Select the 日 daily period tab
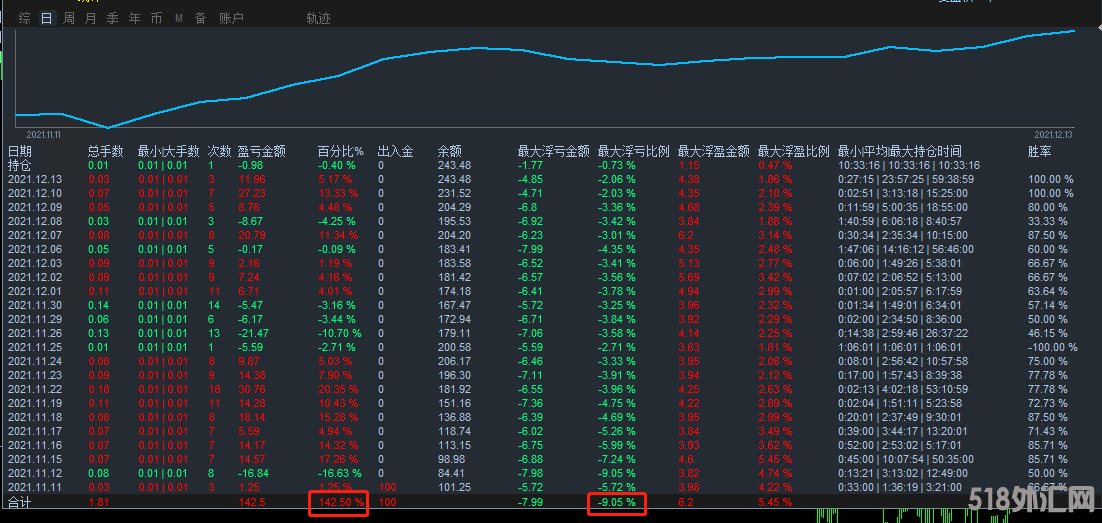 coord(46,18)
